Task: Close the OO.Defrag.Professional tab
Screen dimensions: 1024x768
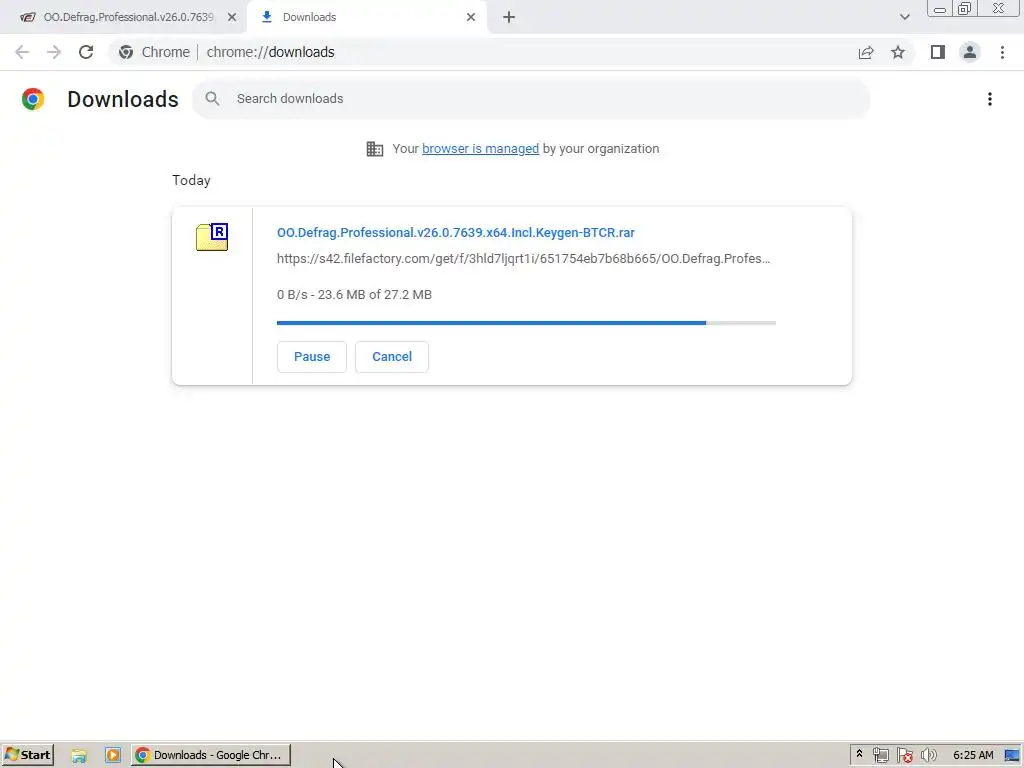Action: tap(232, 17)
